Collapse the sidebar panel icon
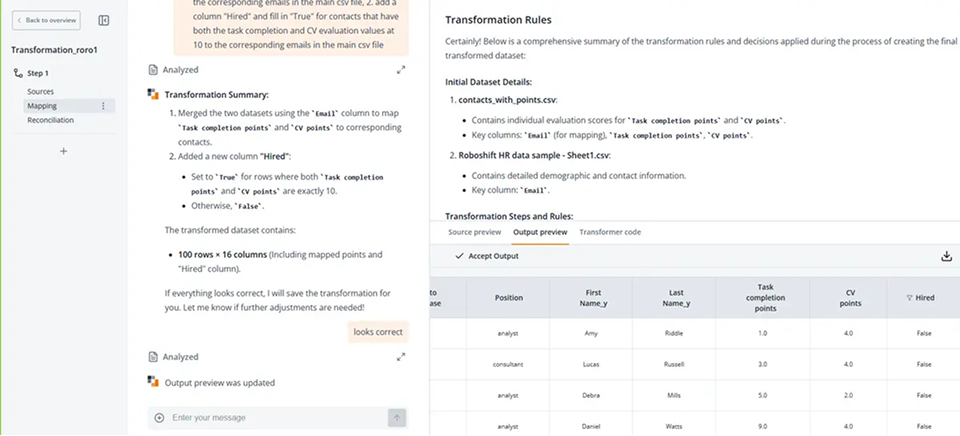The width and height of the screenshot is (960, 436). click(x=105, y=20)
